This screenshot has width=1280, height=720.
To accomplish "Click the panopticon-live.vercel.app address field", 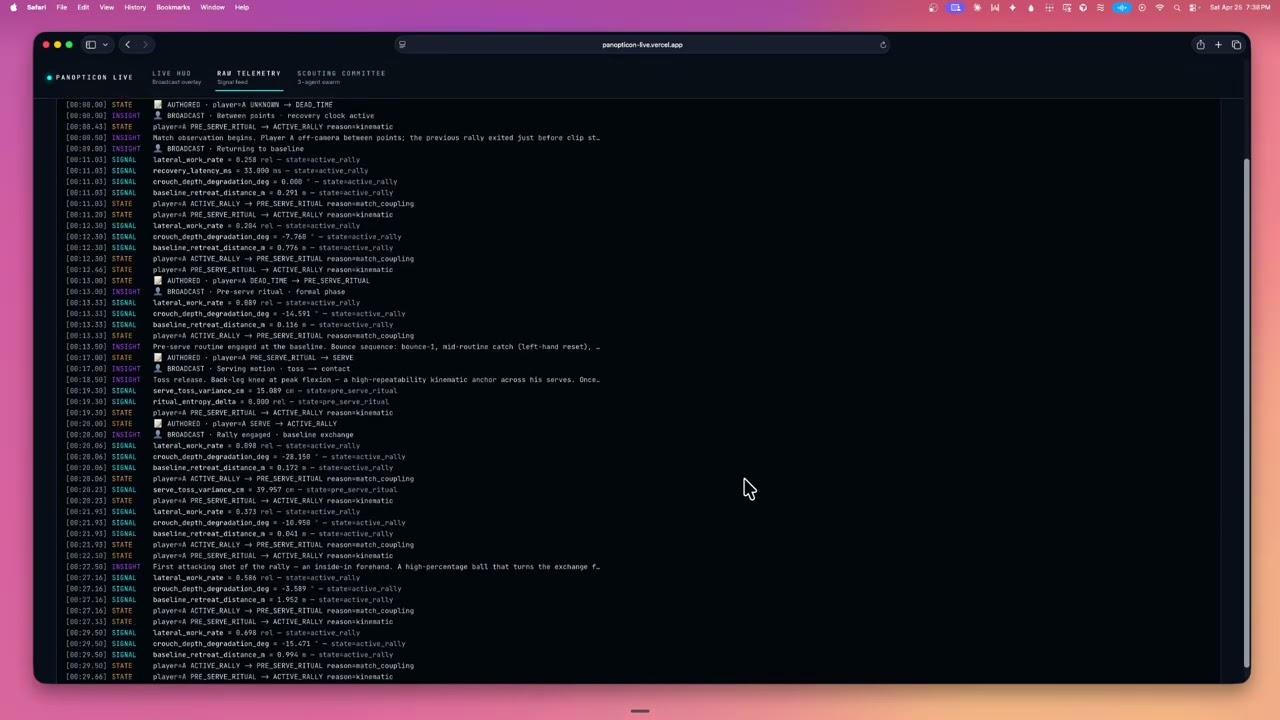I will pos(642,44).
